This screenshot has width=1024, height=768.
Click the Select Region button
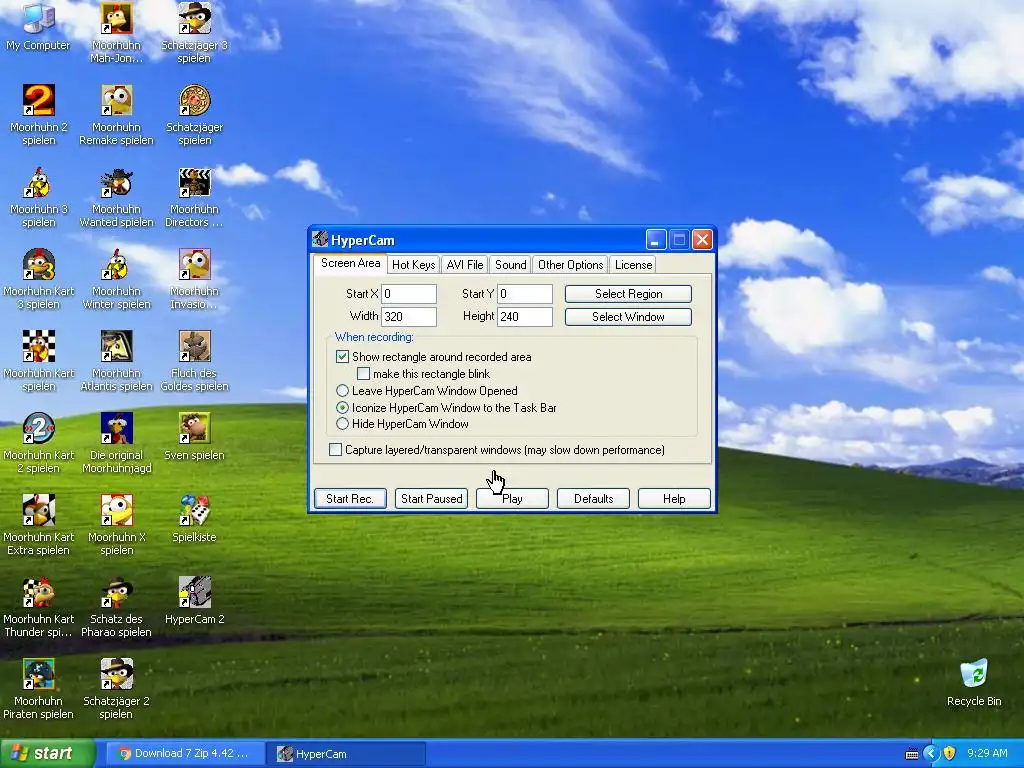coord(628,294)
